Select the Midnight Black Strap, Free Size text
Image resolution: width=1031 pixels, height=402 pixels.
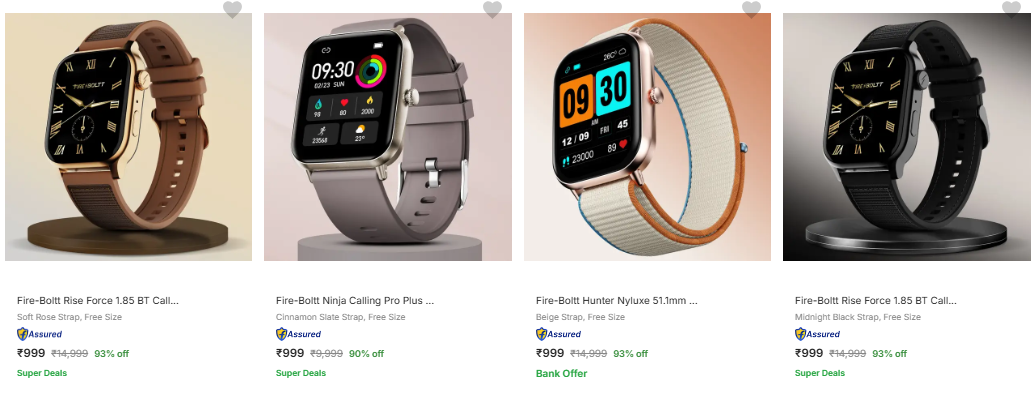[857, 317]
